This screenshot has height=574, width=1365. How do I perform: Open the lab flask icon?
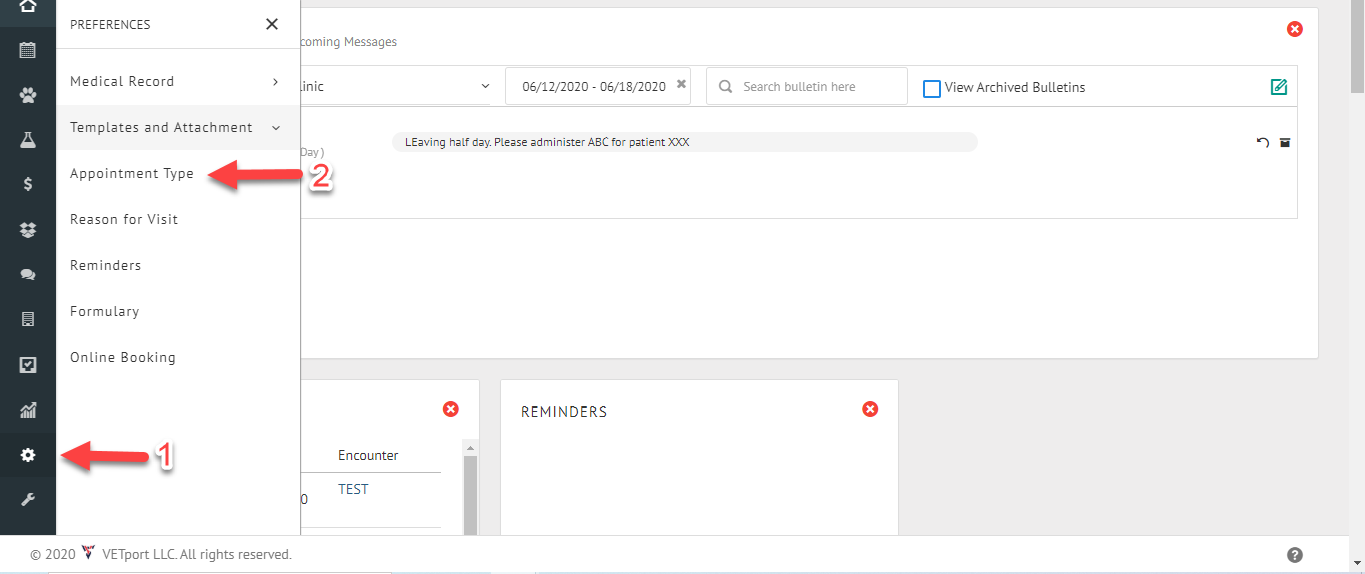coord(28,140)
